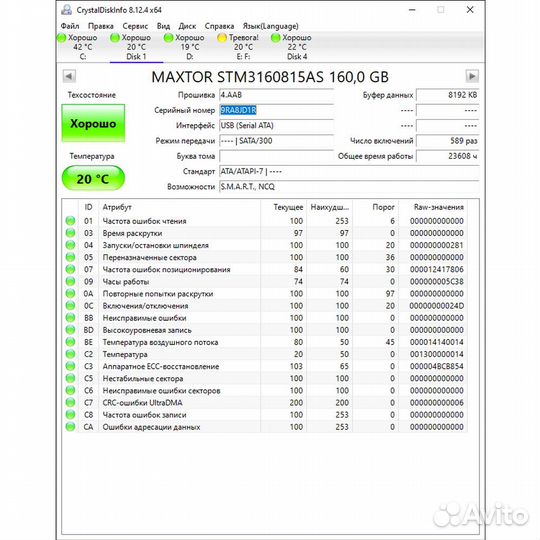Click status icon of Частота ошибок записи row
The image size is (540, 540).
point(70,415)
